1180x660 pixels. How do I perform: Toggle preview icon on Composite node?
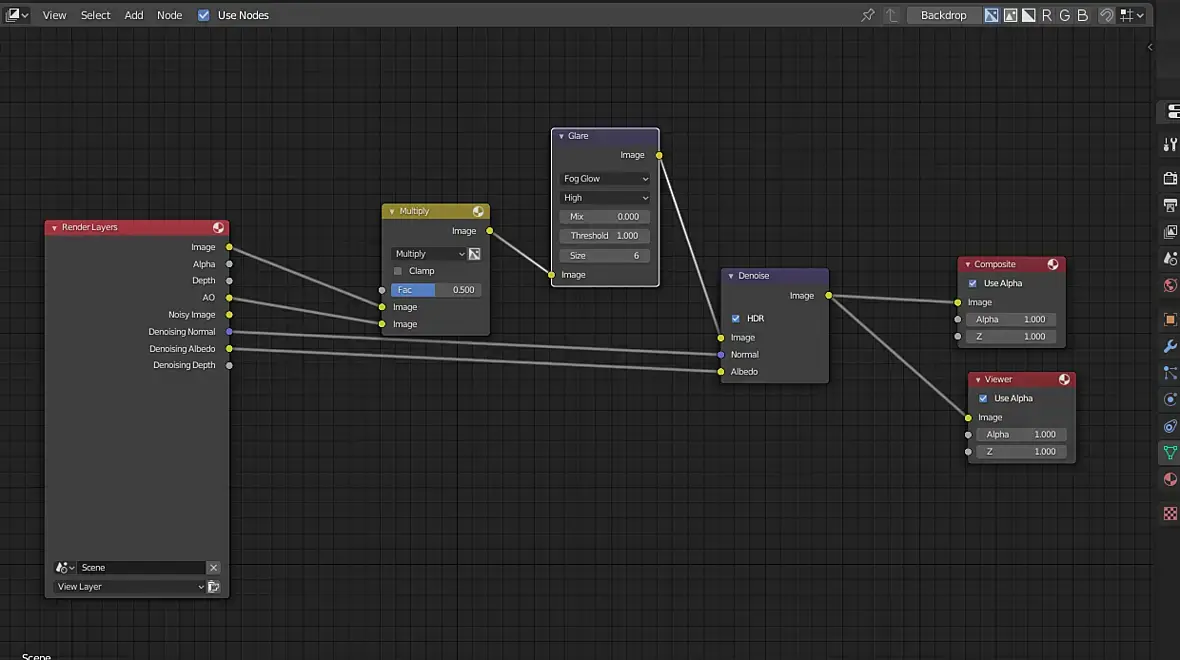coord(1053,264)
